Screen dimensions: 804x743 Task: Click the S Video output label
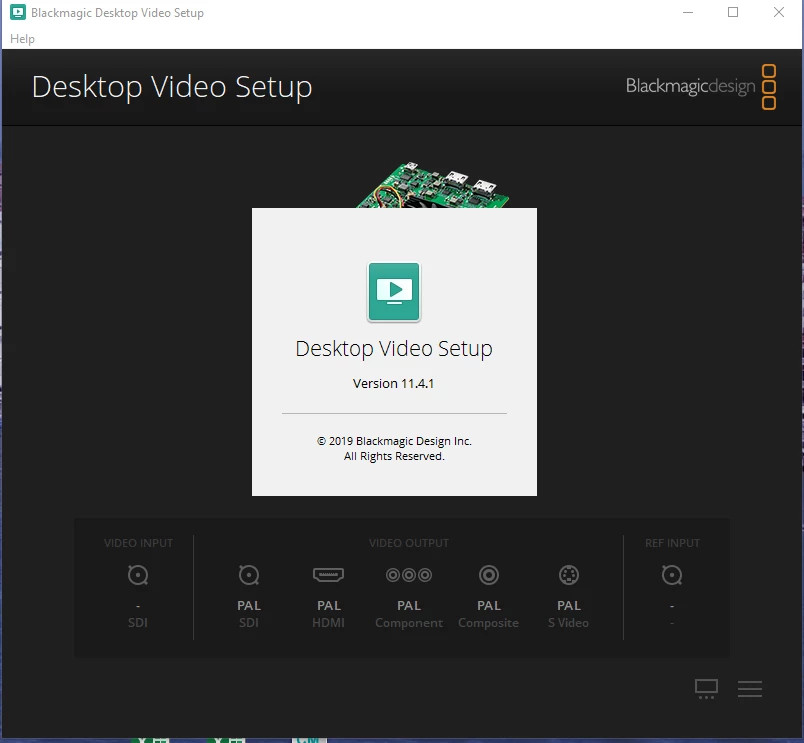click(568, 623)
